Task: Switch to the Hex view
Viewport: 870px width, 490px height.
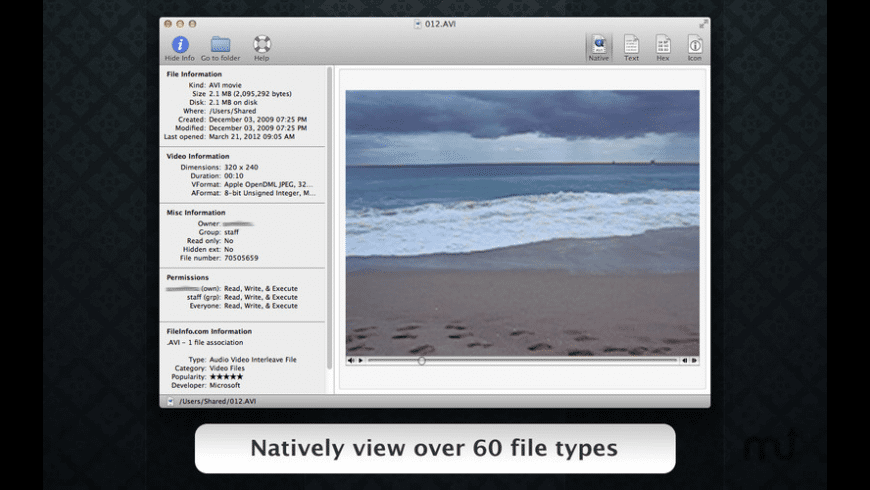Action: click(x=663, y=48)
